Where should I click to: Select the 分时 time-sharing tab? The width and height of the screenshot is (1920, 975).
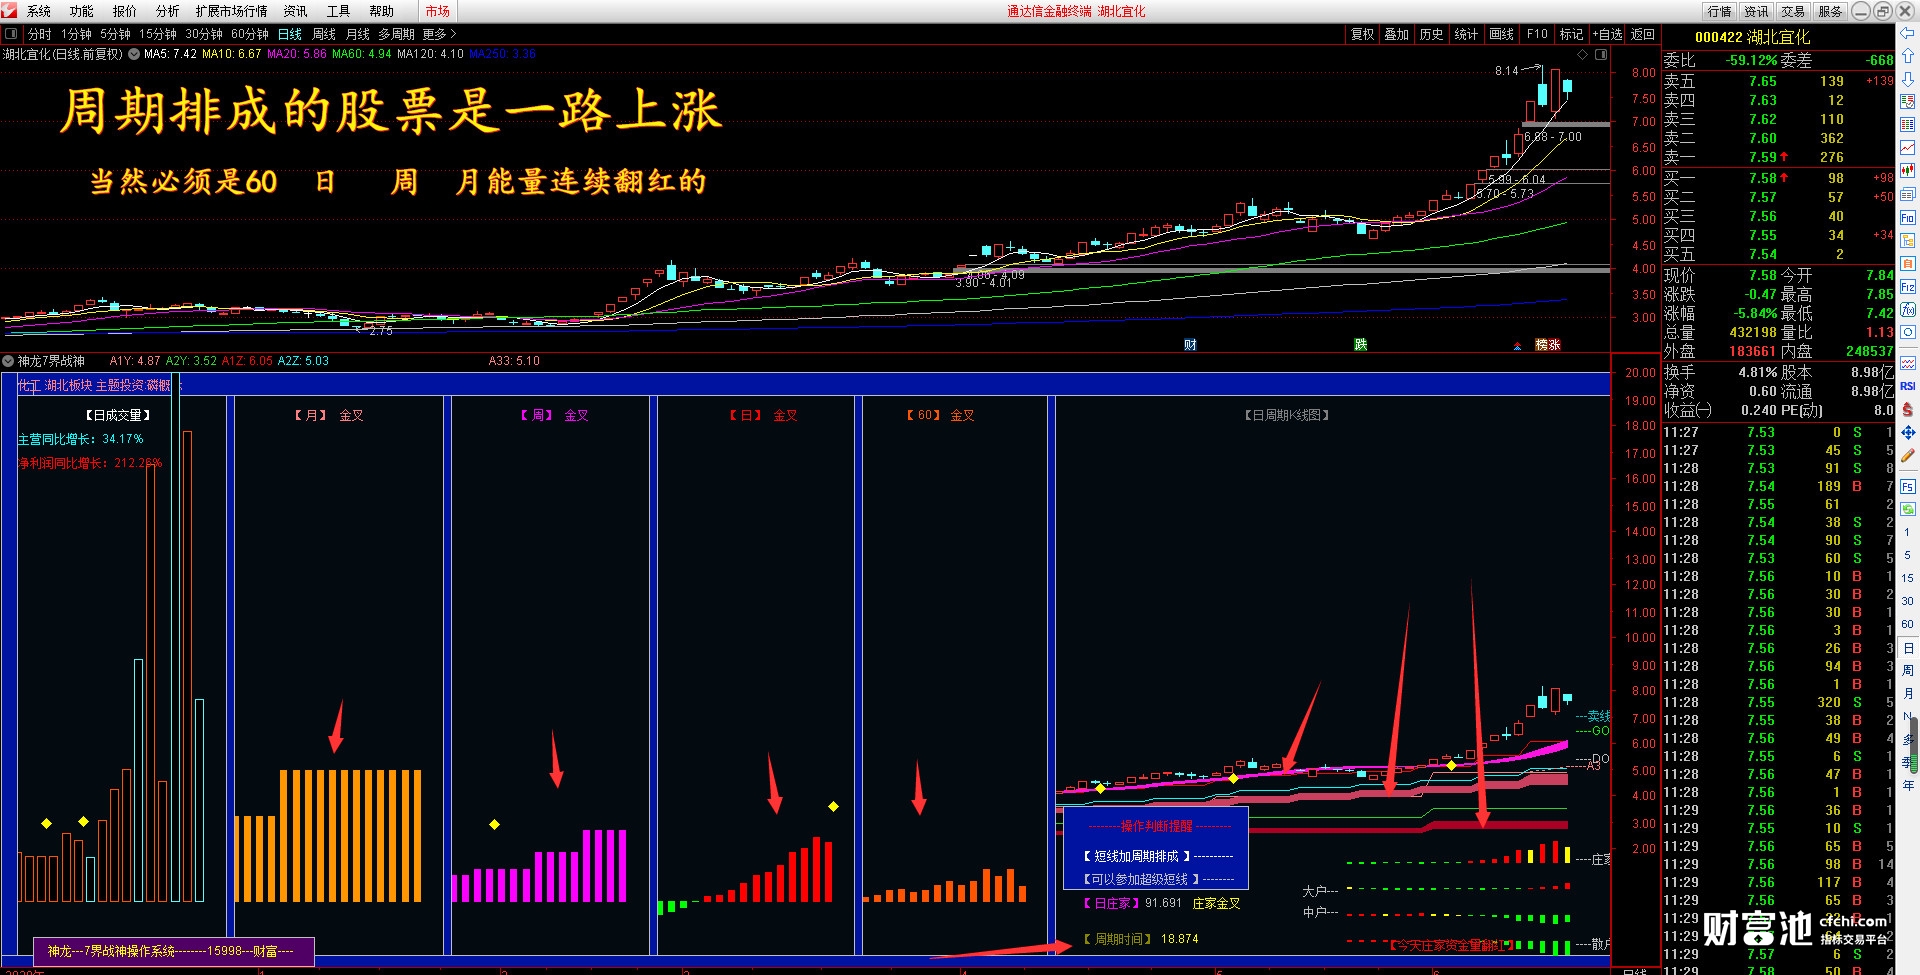[40, 34]
